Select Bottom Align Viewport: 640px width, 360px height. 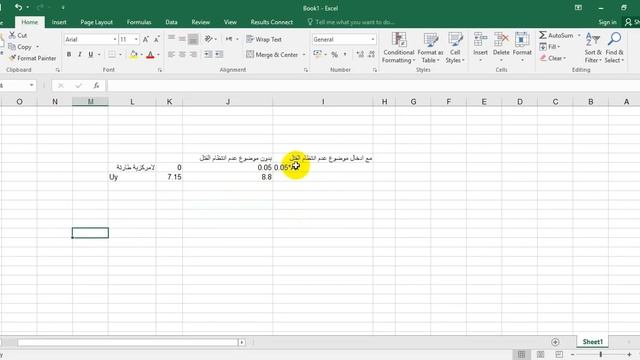(x=193, y=39)
